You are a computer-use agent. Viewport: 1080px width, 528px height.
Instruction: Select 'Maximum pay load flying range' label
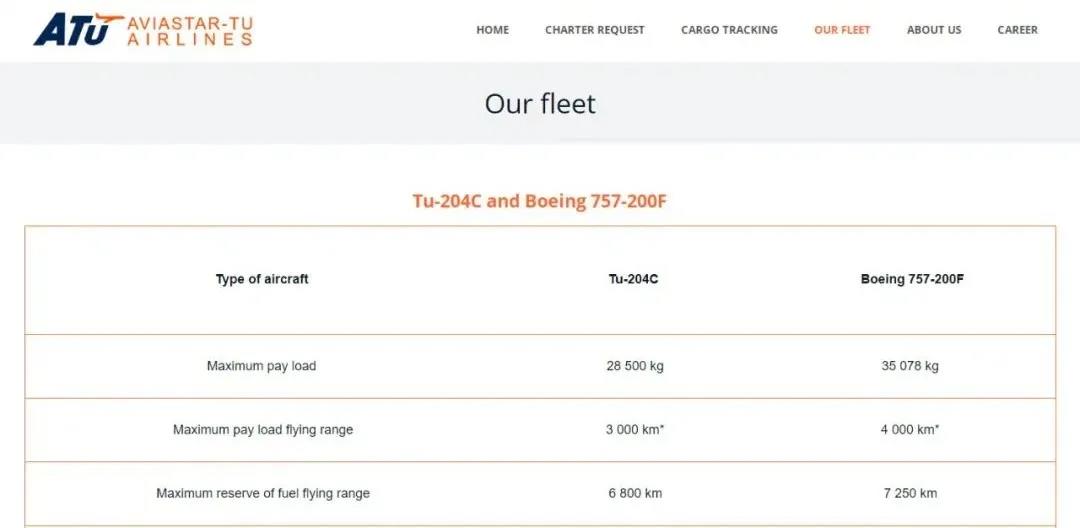[x=263, y=430]
